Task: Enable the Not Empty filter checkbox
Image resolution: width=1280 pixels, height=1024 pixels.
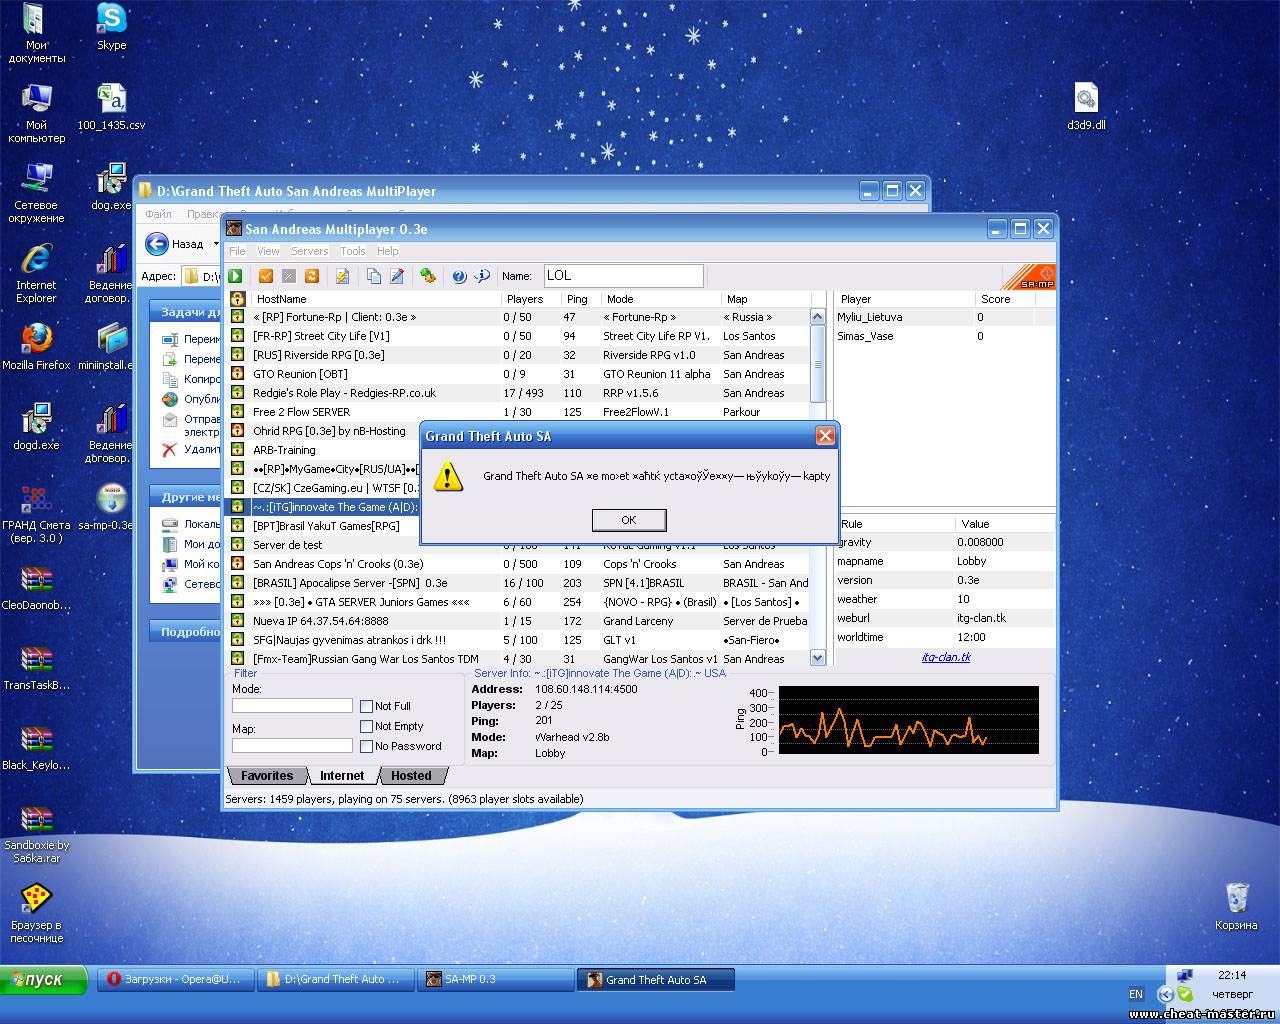Action: point(366,726)
